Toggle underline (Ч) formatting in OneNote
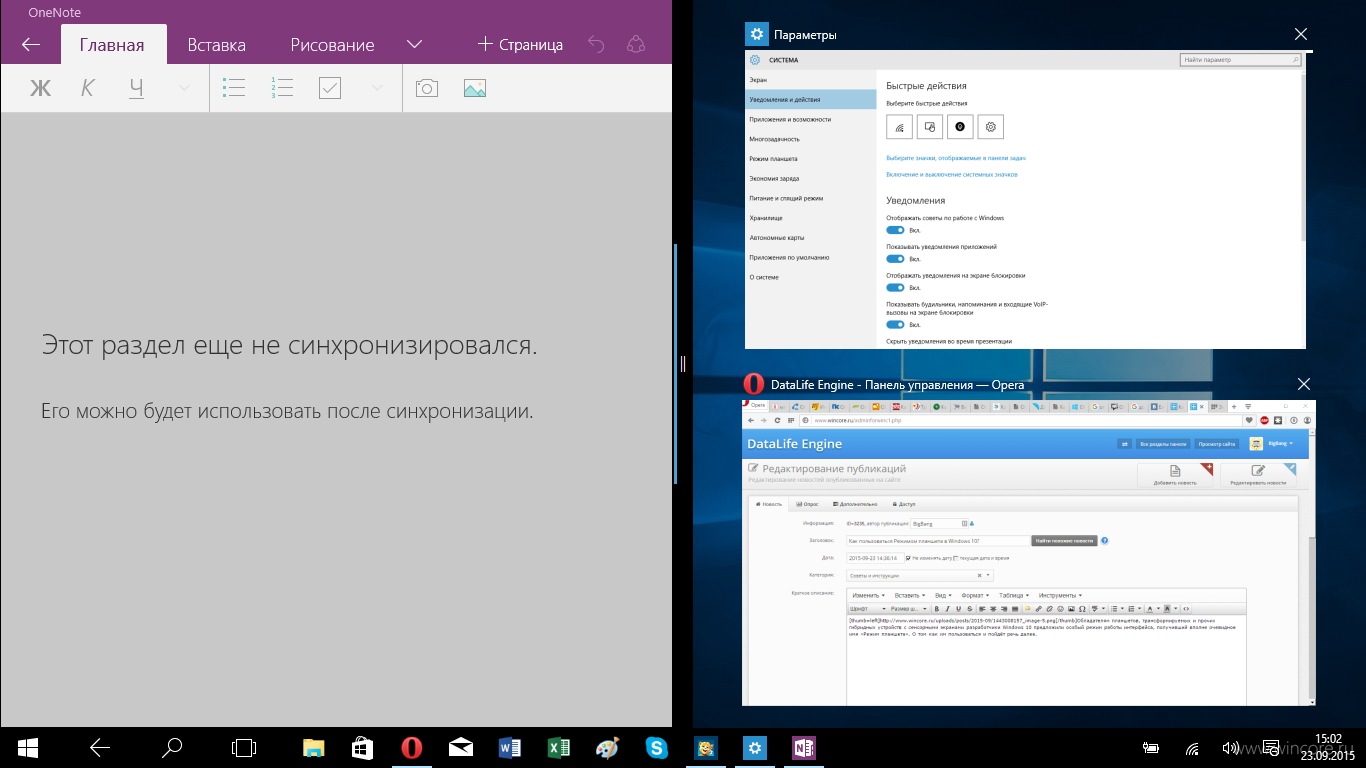 click(x=136, y=88)
